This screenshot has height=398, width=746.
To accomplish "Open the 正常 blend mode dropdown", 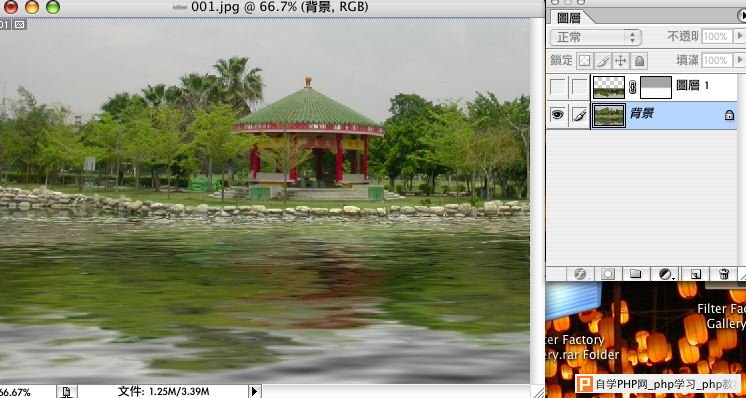I will coord(595,37).
